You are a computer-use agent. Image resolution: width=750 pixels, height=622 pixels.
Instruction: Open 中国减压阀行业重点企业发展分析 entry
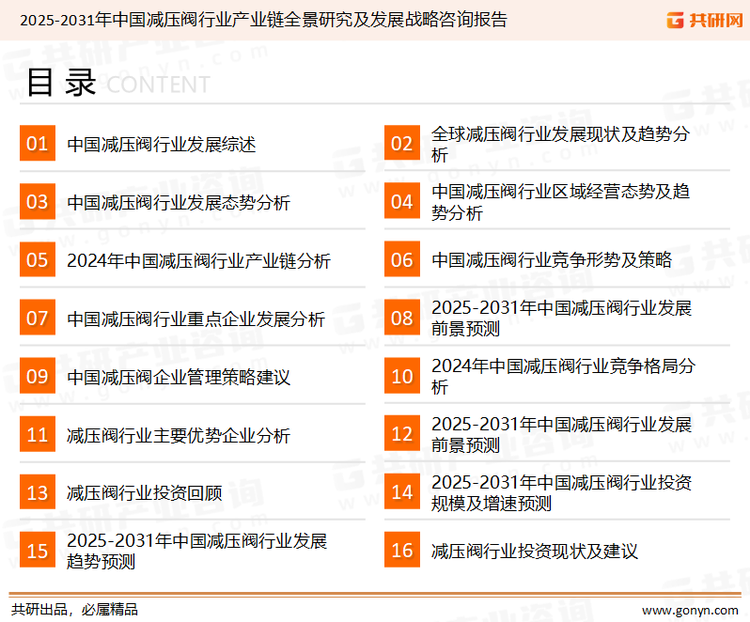pos(195,319)
